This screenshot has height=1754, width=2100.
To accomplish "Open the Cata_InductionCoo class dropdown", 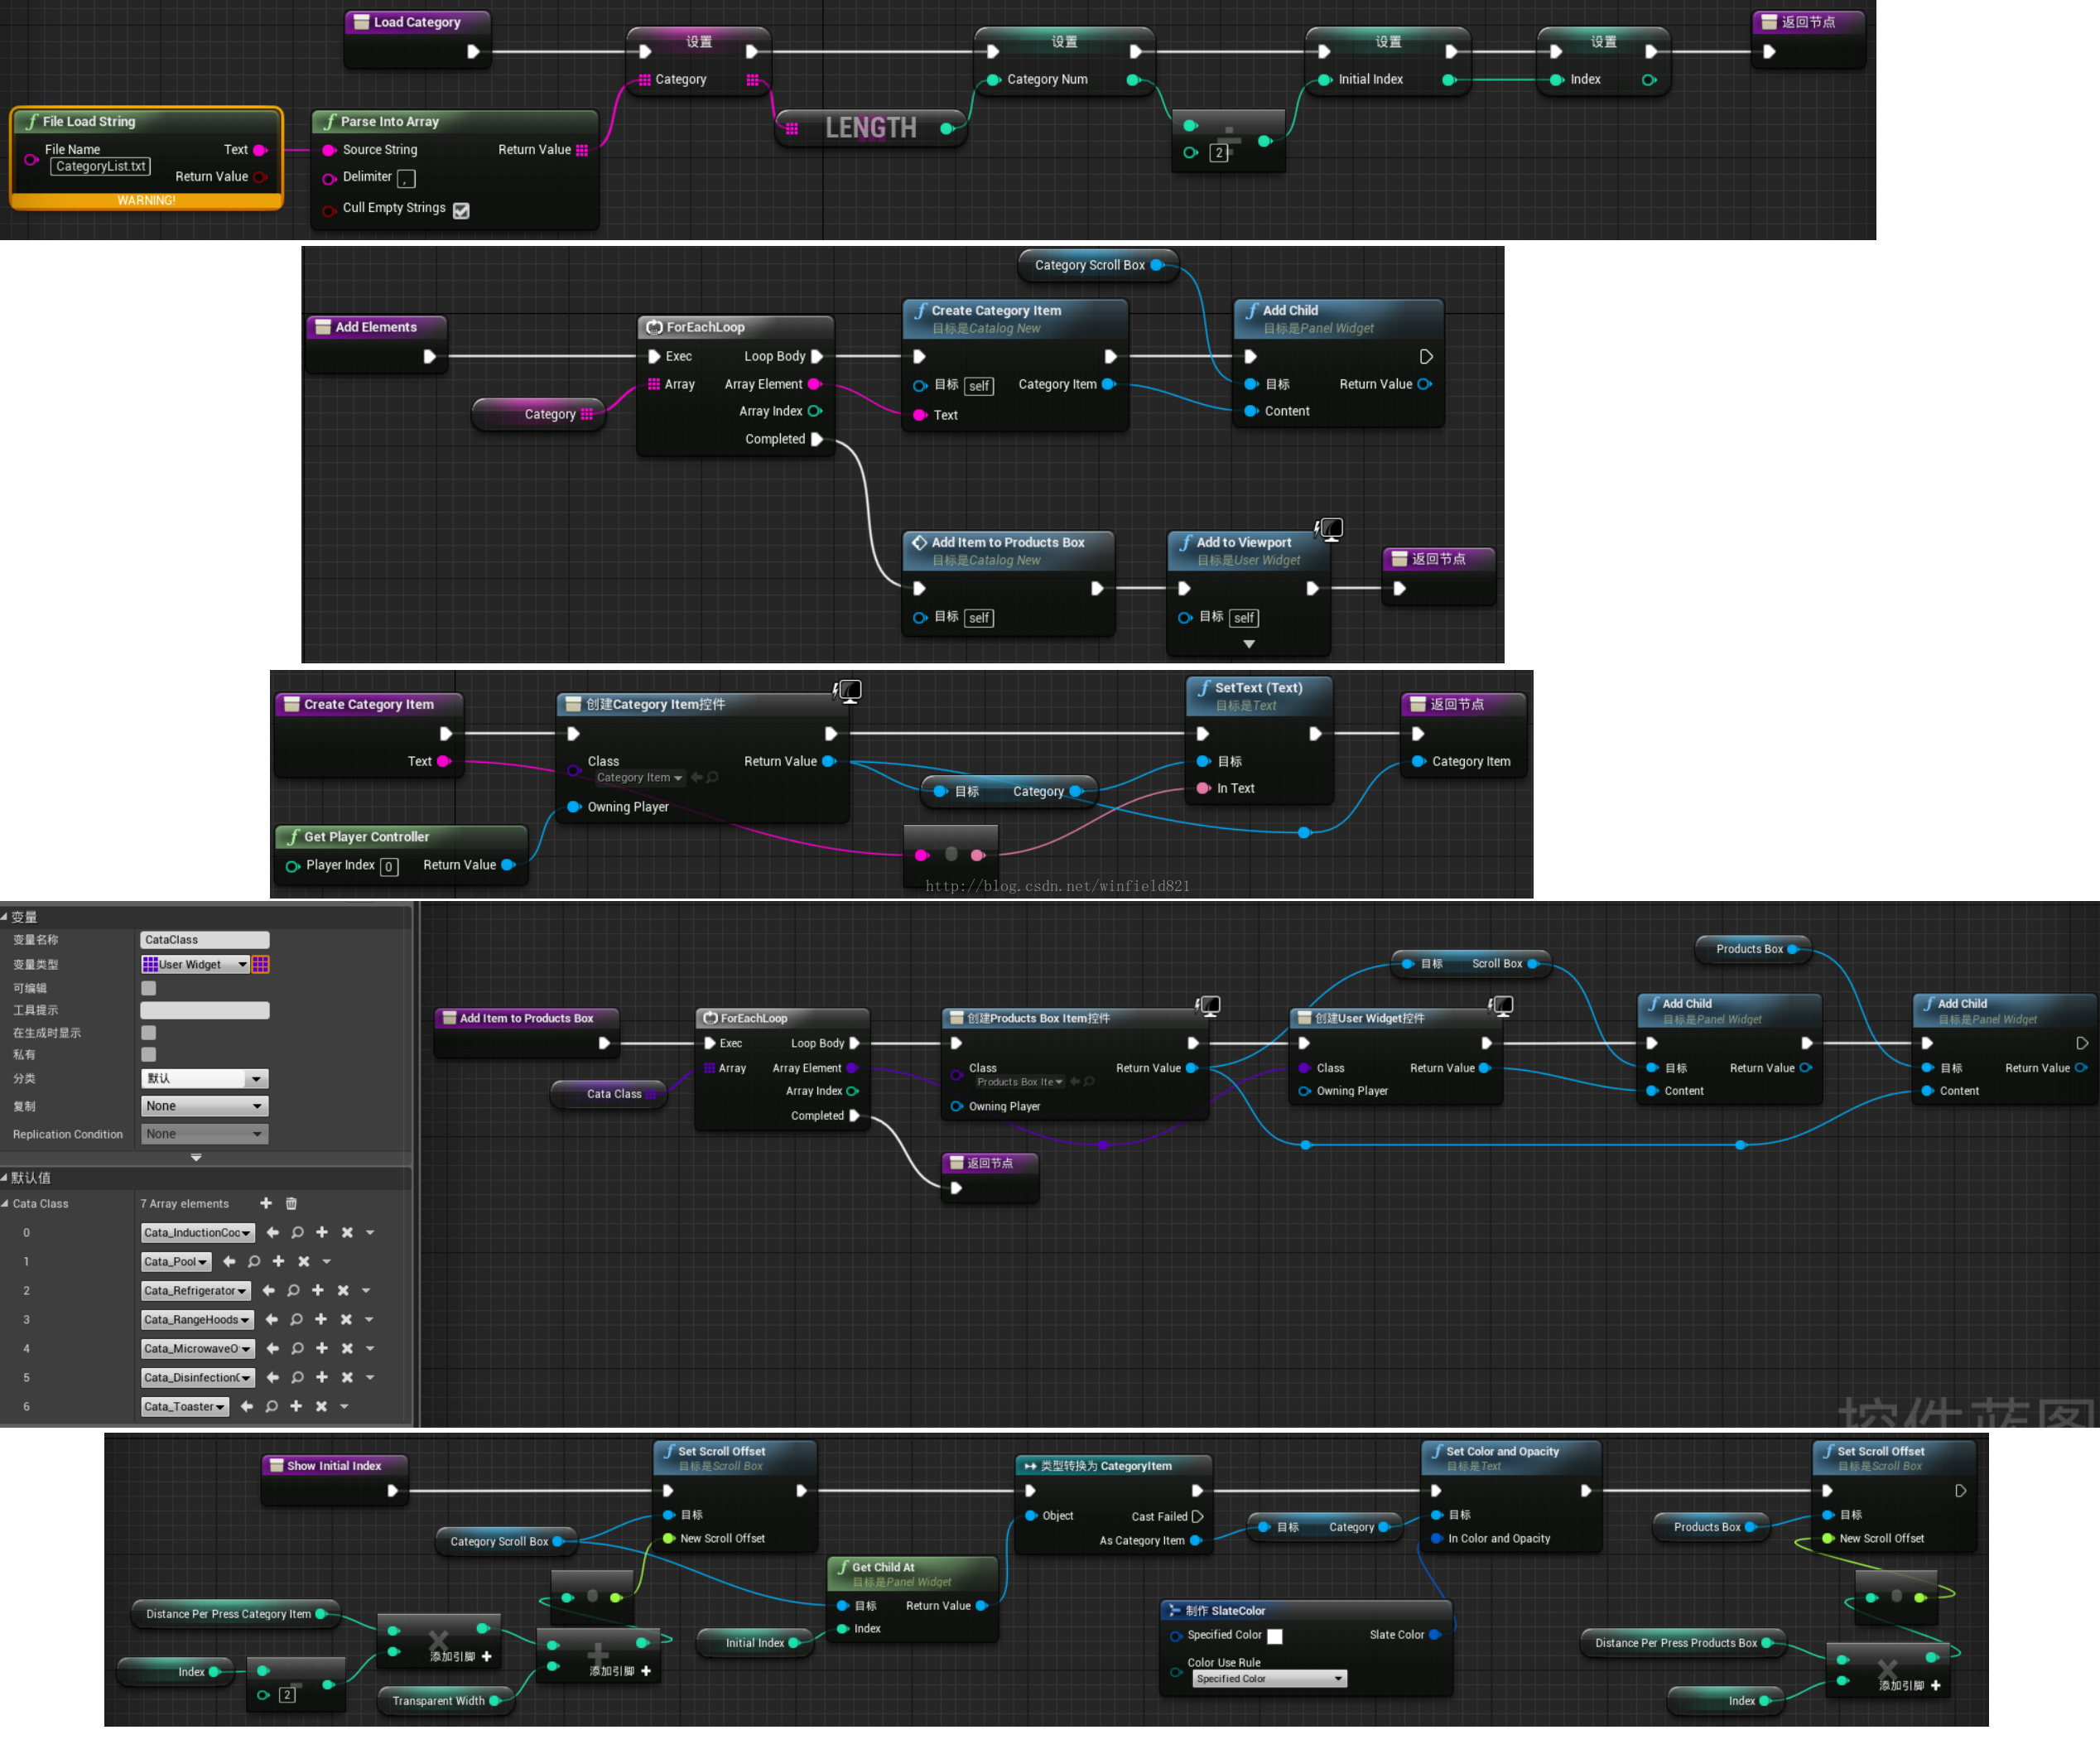I will (198, 1232).
